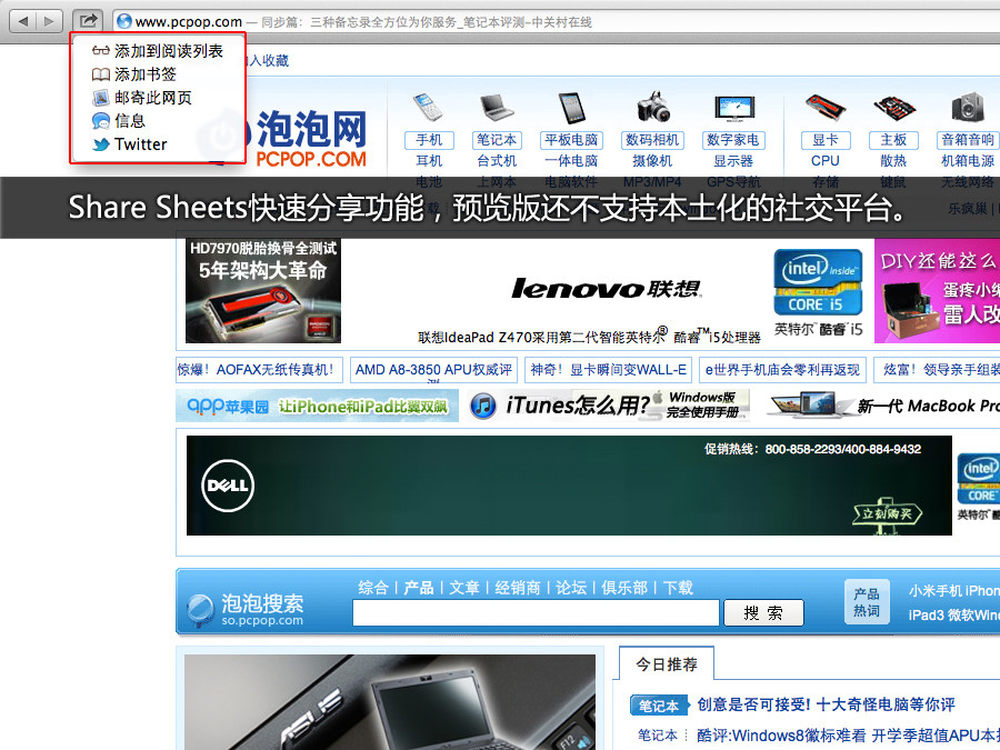Click the motherboard category icon
The image size is (1000, 750).
coord(893,107)
